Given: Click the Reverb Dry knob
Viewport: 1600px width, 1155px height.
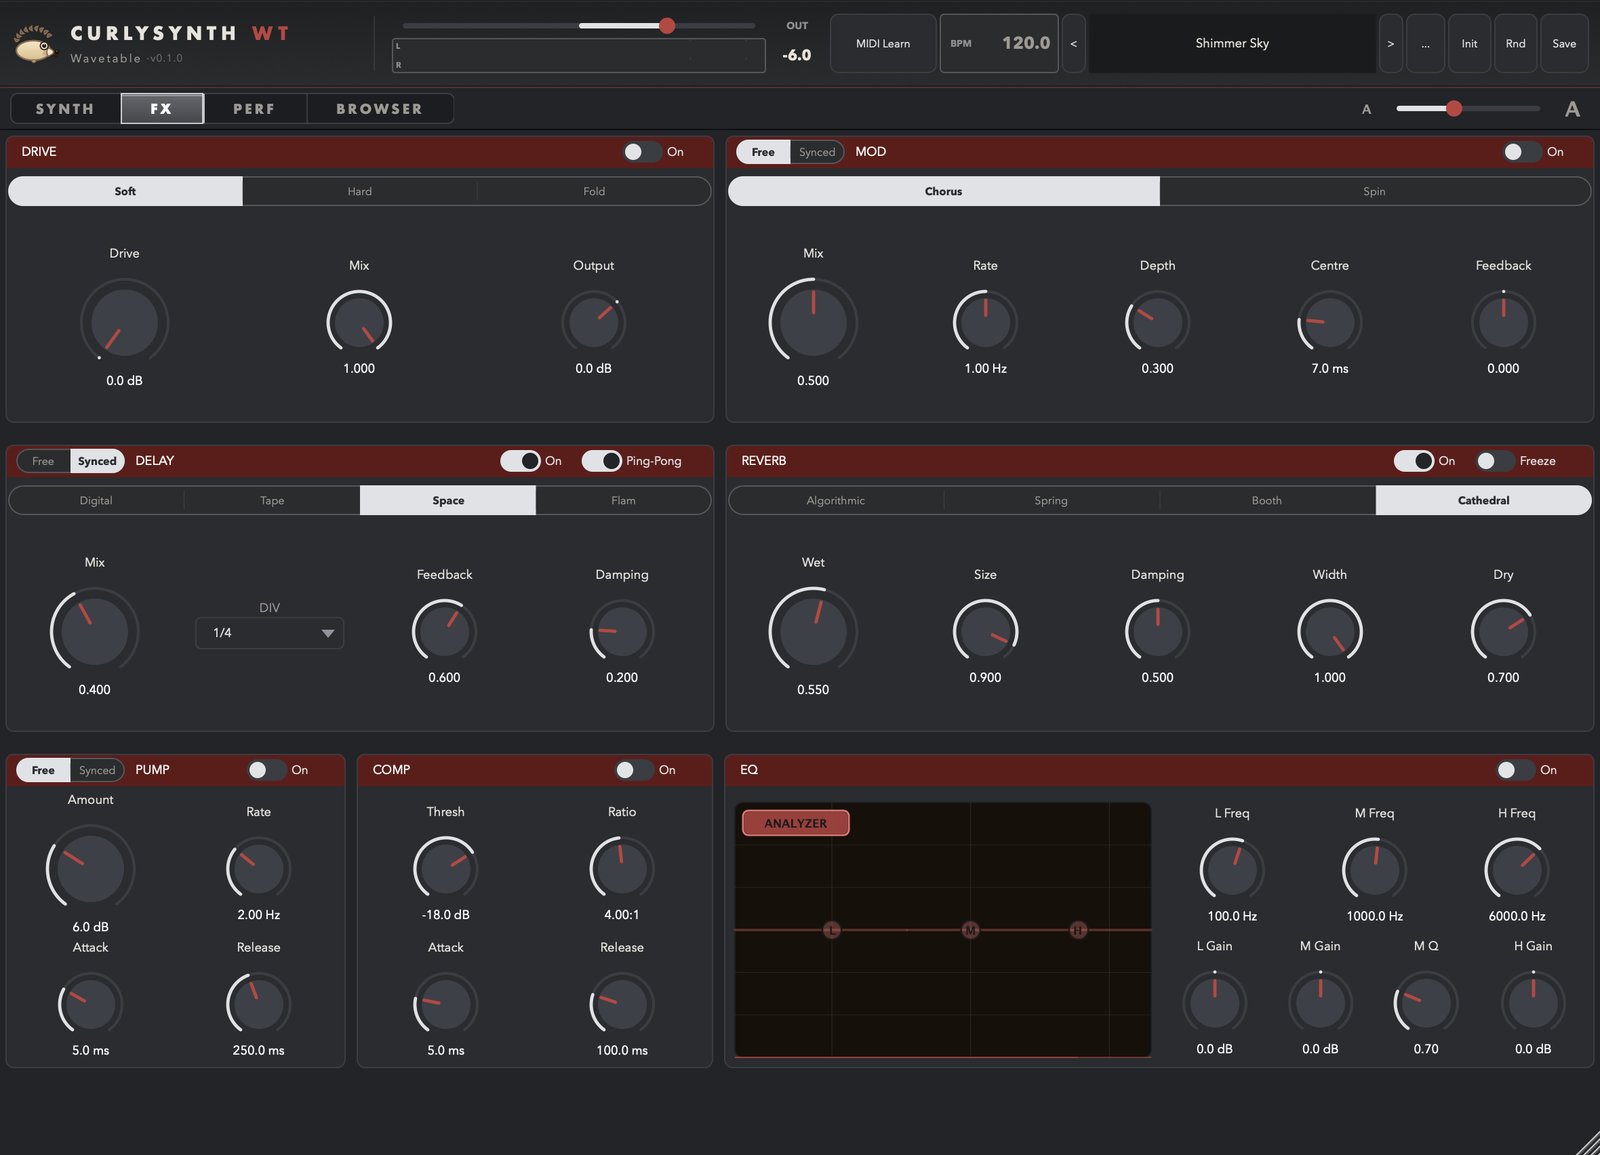Looking at the screenshot, I should tap(1503, 631).
